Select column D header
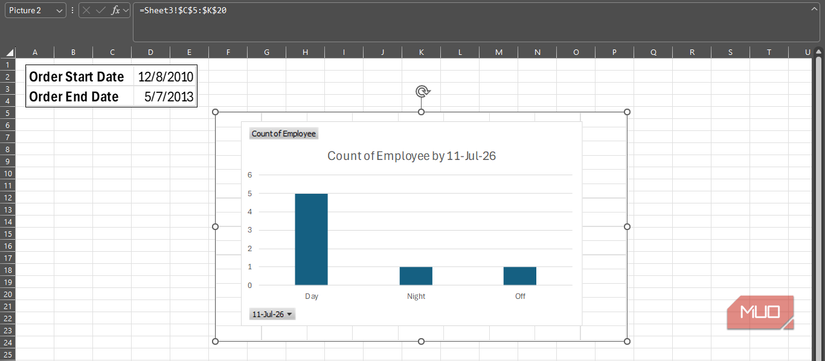This screenshot has width=825, height=361. (150, 52)
